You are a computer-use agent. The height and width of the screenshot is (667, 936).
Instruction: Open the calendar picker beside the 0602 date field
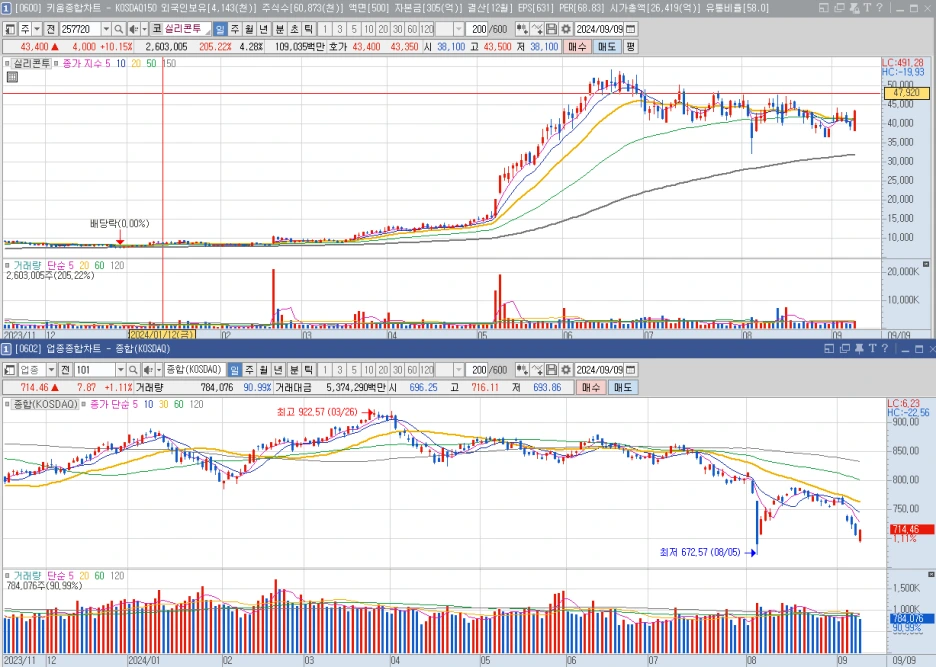pos(630,370)
